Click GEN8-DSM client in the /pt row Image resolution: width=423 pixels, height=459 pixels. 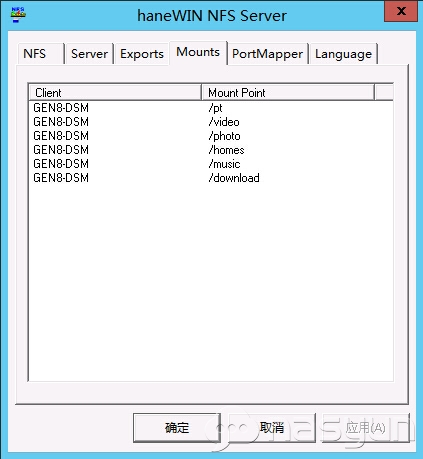61,108
